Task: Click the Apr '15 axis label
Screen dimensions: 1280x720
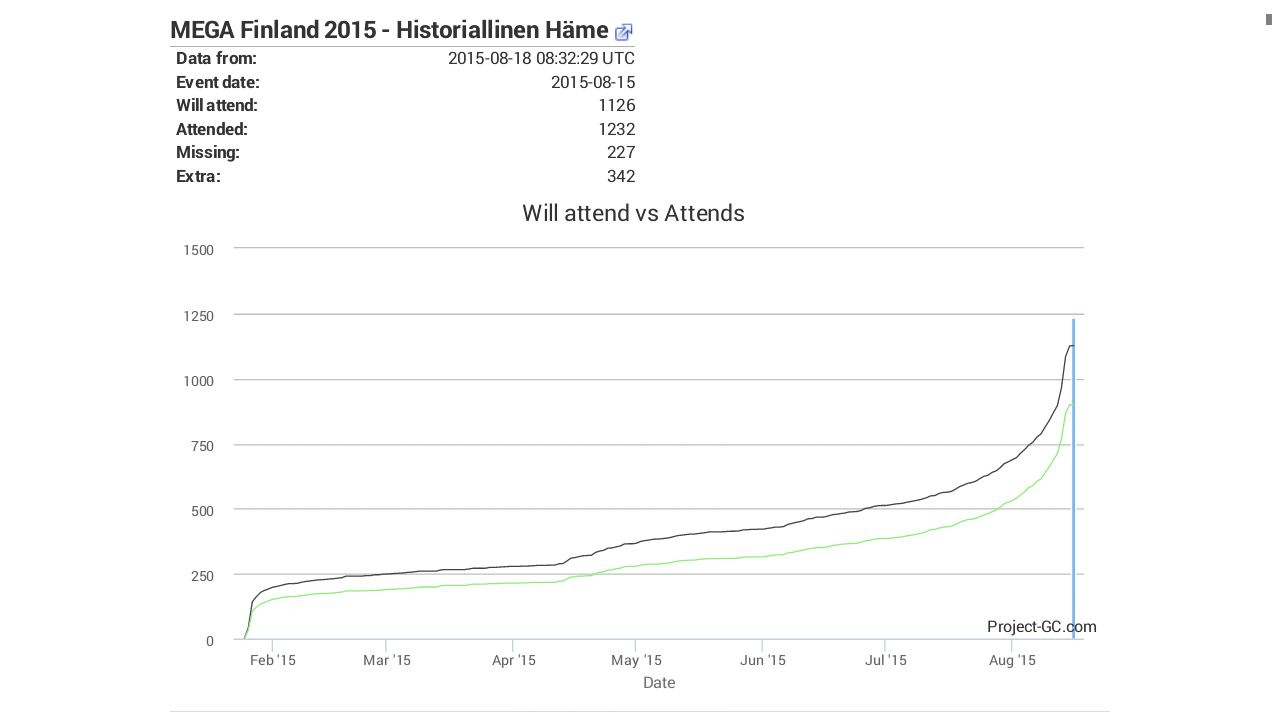Action: pos(514,660)
